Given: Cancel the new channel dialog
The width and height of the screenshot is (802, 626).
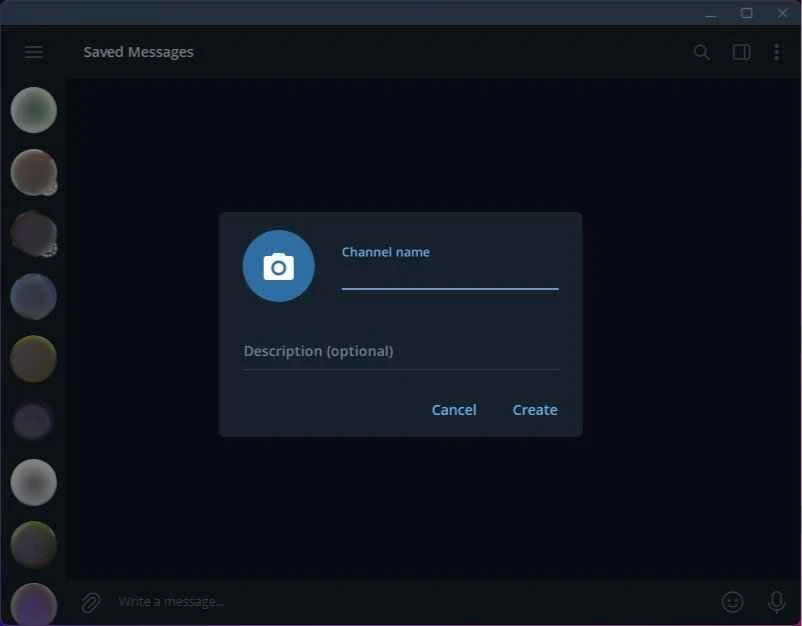Looking at the screenshot, I should [x=454, y=410].
